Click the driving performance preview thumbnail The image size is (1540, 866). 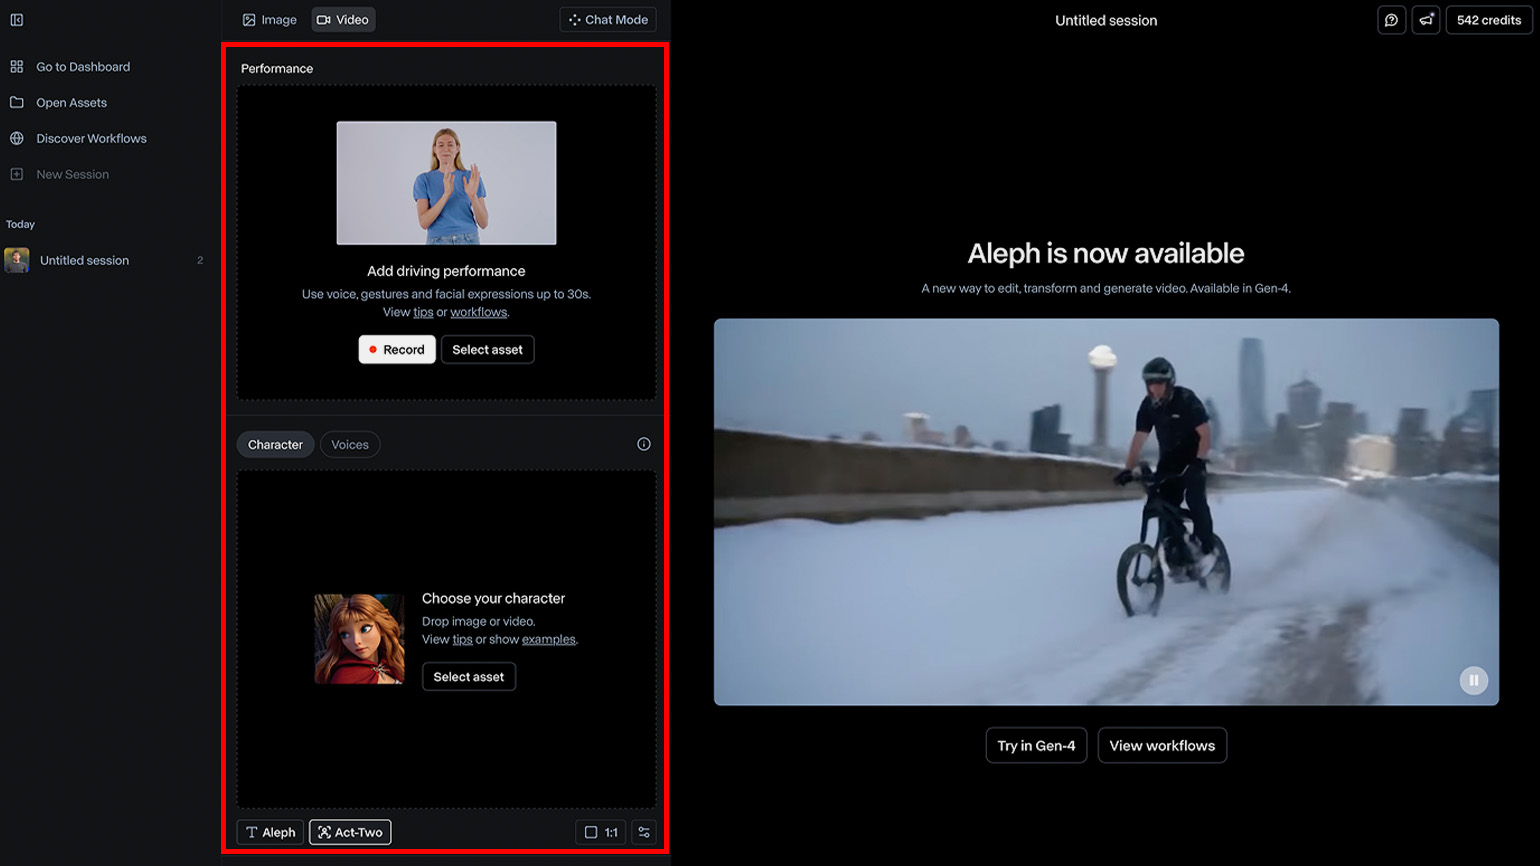(446, 183)
